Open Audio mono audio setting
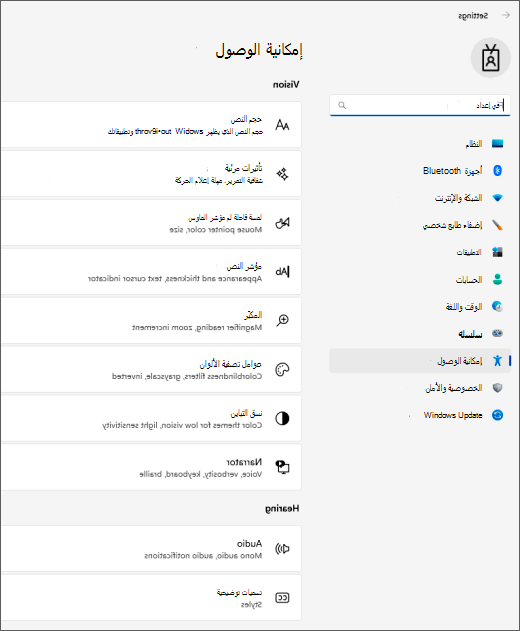This screenshot has height=631, width=520. pyautogui.click(x=151, y=549)
